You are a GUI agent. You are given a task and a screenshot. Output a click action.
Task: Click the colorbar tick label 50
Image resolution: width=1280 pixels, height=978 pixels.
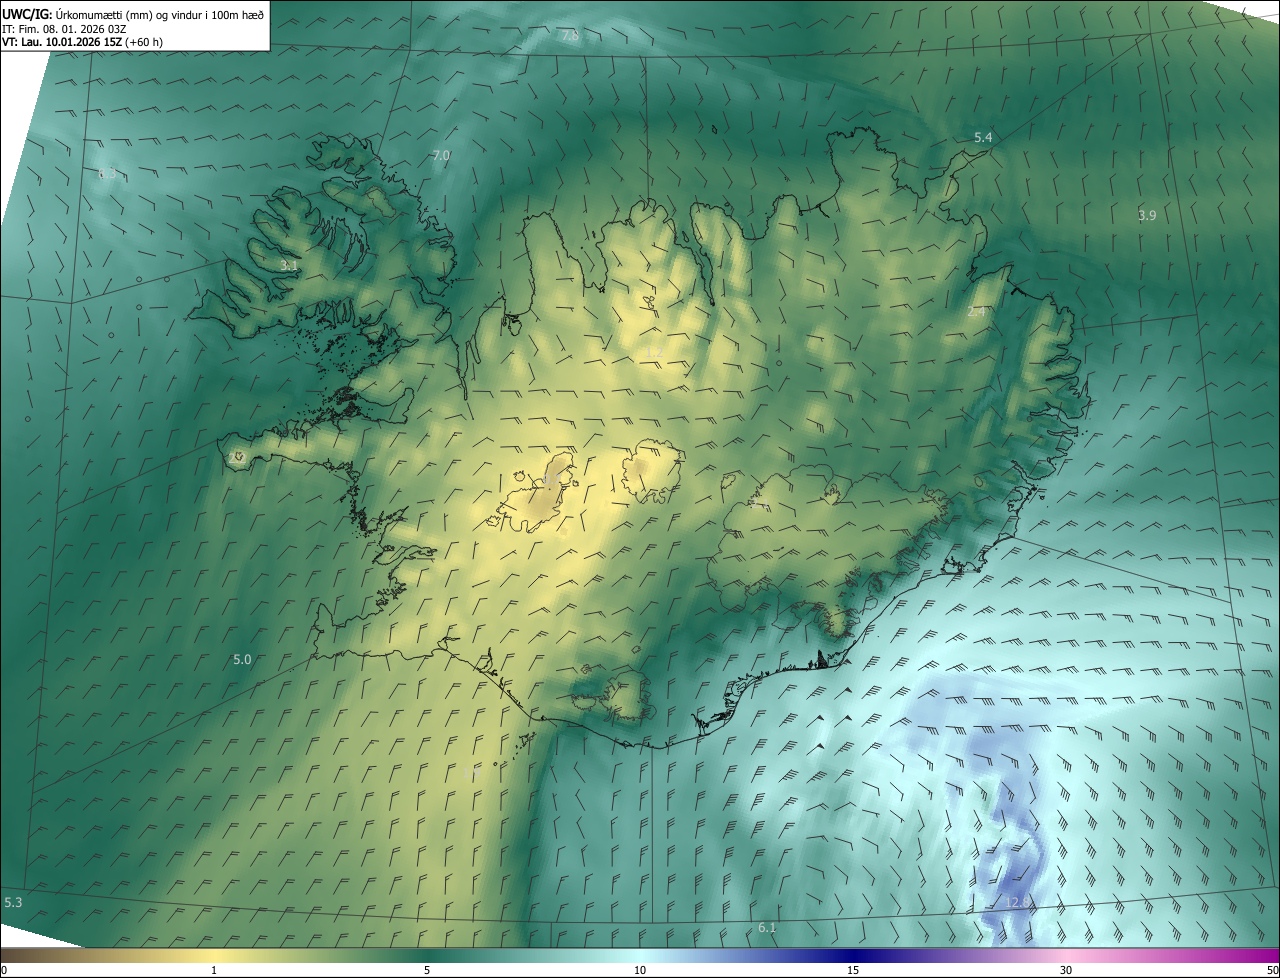pyautogui.click(x=1272, y=970)
